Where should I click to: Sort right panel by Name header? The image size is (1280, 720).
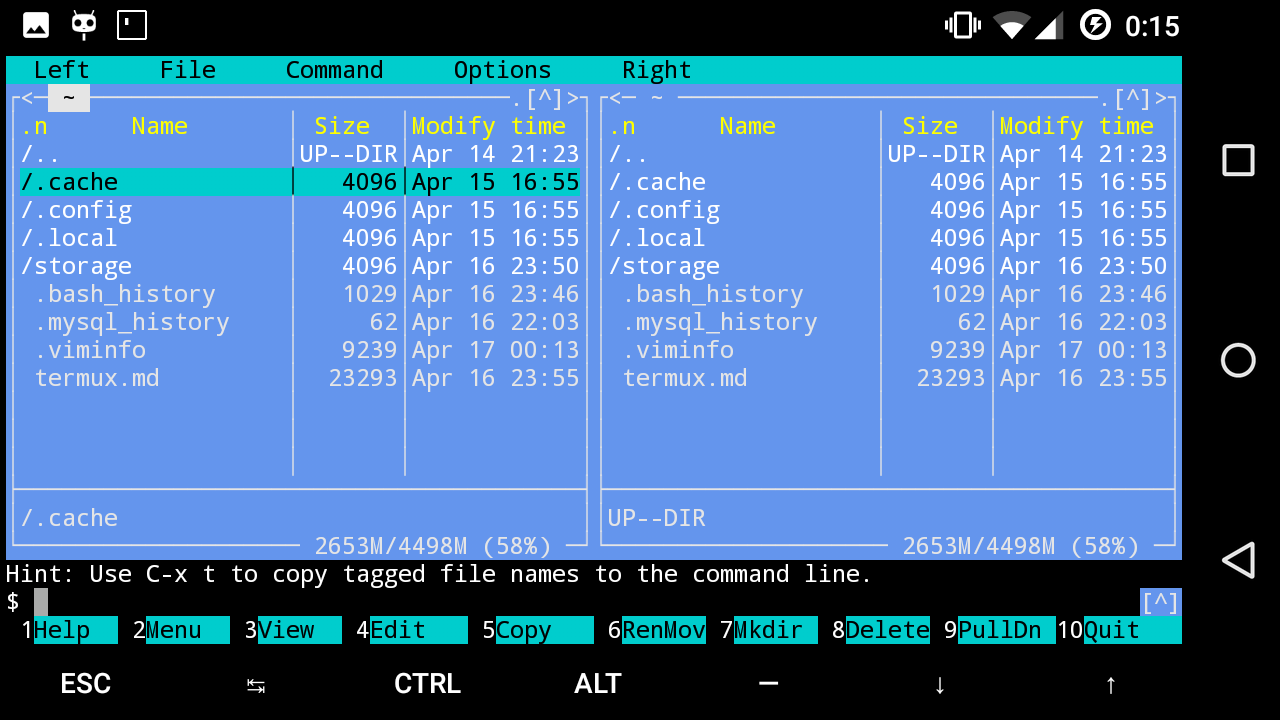[747, 126]
